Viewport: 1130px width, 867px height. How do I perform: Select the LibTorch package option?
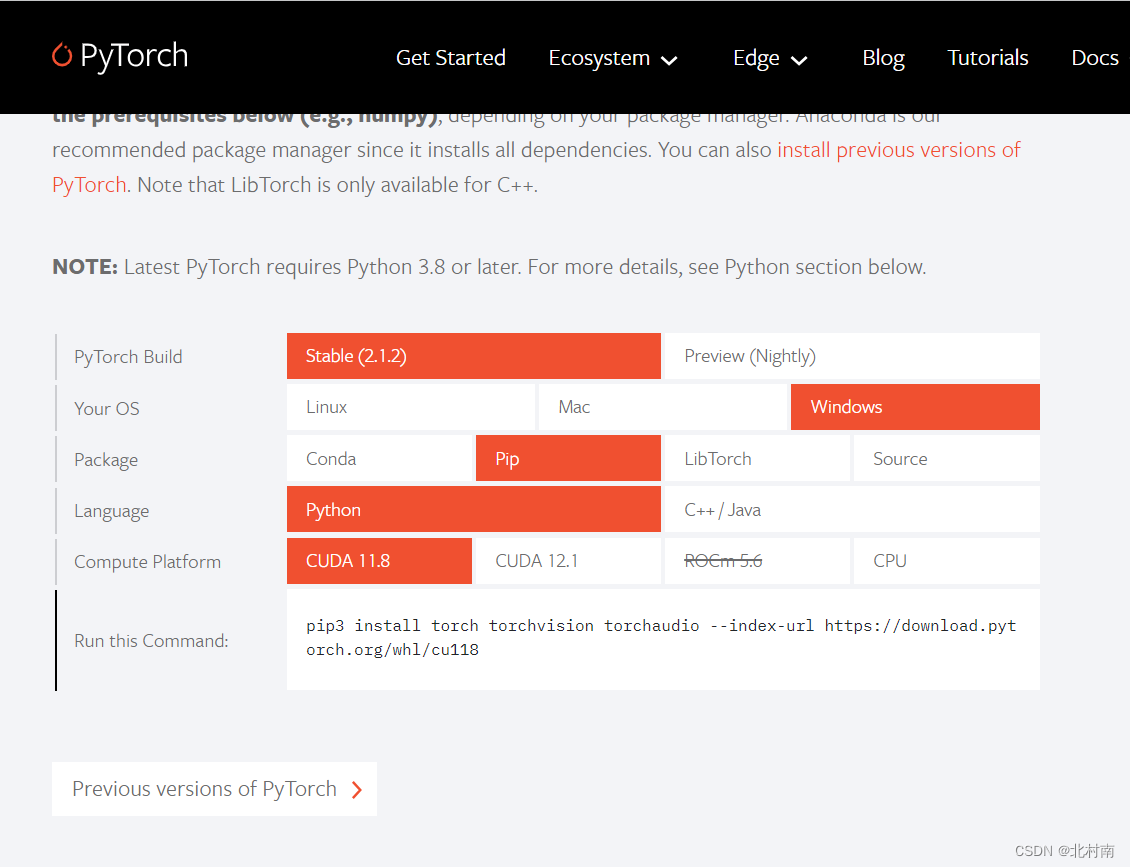coord(757,458)
